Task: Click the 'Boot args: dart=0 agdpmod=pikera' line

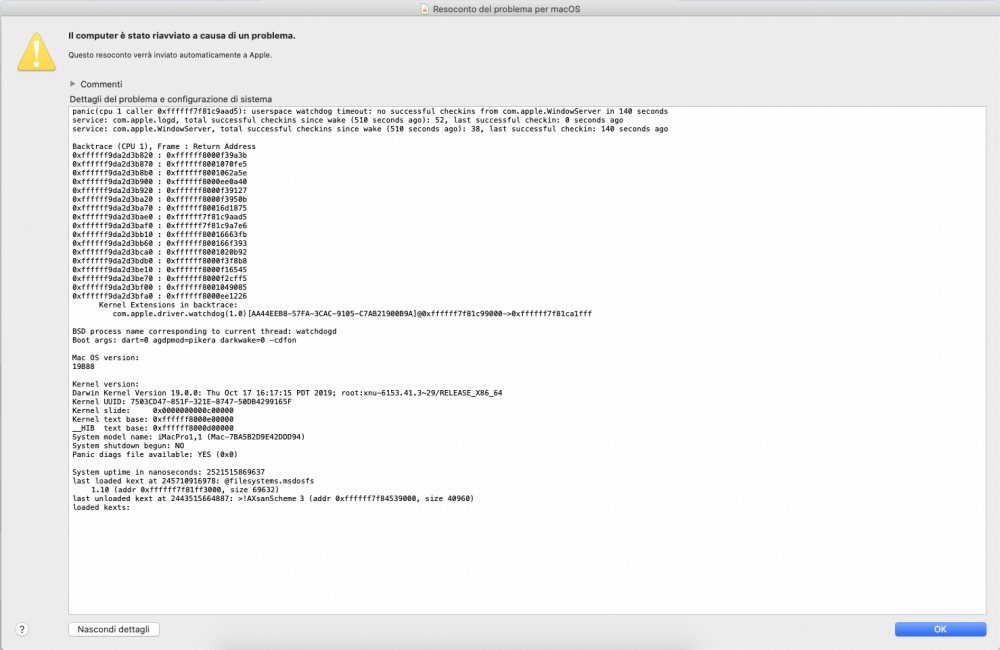Action: click(x=184, y=340)
